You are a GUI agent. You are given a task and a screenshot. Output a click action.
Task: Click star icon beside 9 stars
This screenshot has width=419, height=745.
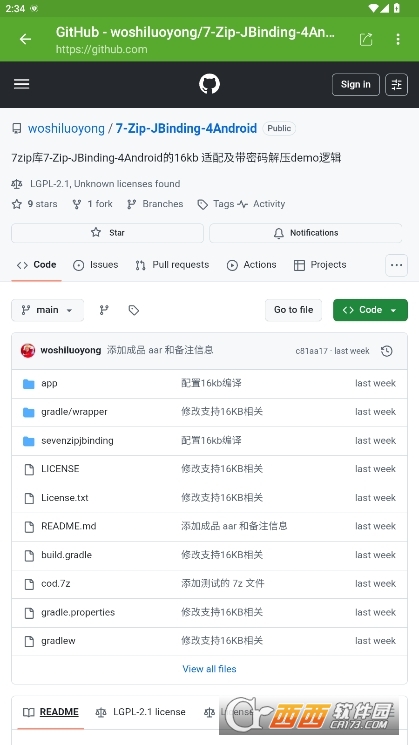17,204
